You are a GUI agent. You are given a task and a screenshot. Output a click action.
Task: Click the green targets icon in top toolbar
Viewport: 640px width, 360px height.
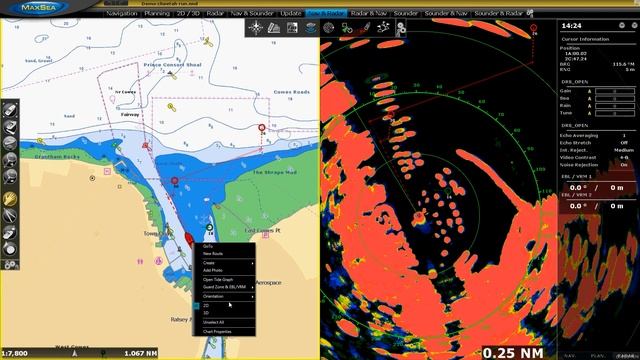(347, 28)
